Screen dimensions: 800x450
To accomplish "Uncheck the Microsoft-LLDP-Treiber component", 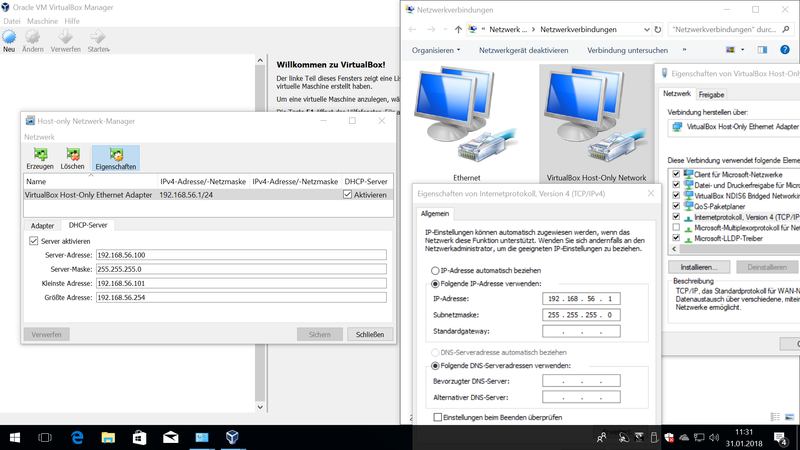I will pos(676,238).
